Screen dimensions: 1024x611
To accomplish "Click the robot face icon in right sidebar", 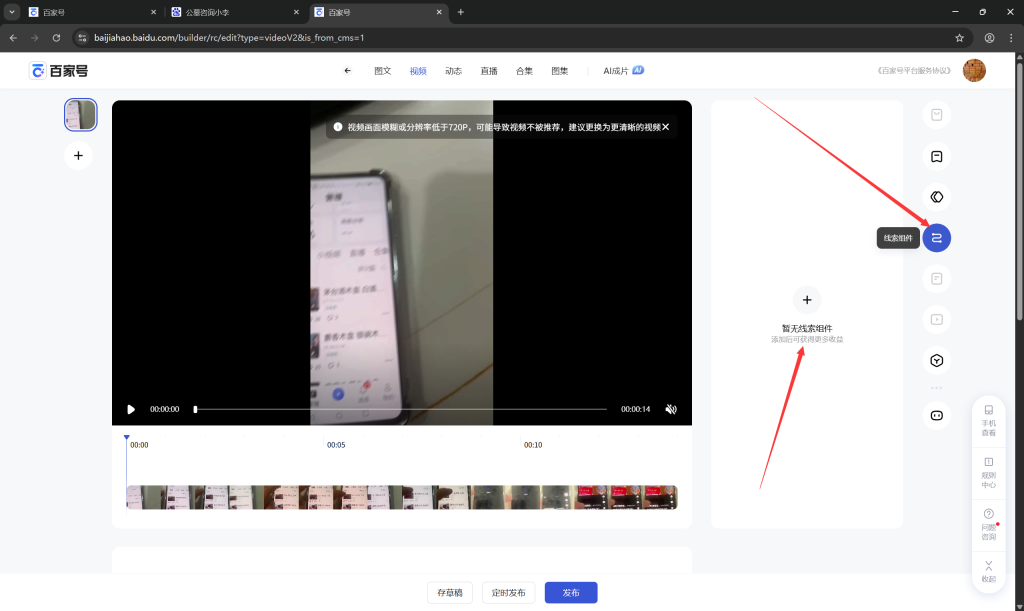I will [936, 416].
